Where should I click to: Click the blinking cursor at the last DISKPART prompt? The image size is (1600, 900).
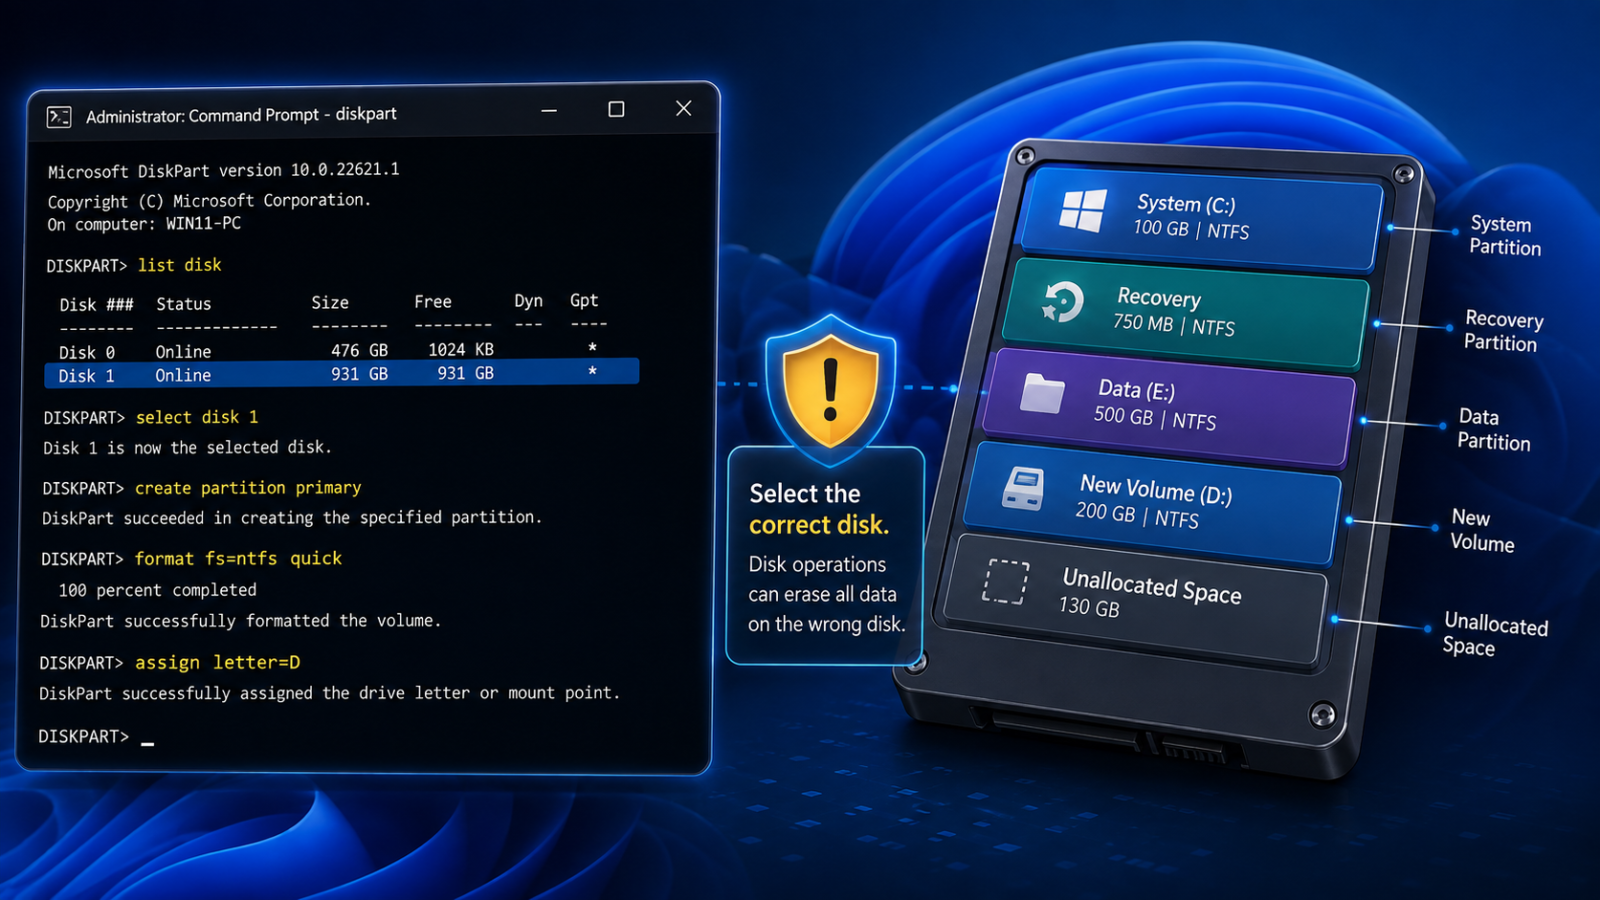pyautogui.click(x=148, y=742)
